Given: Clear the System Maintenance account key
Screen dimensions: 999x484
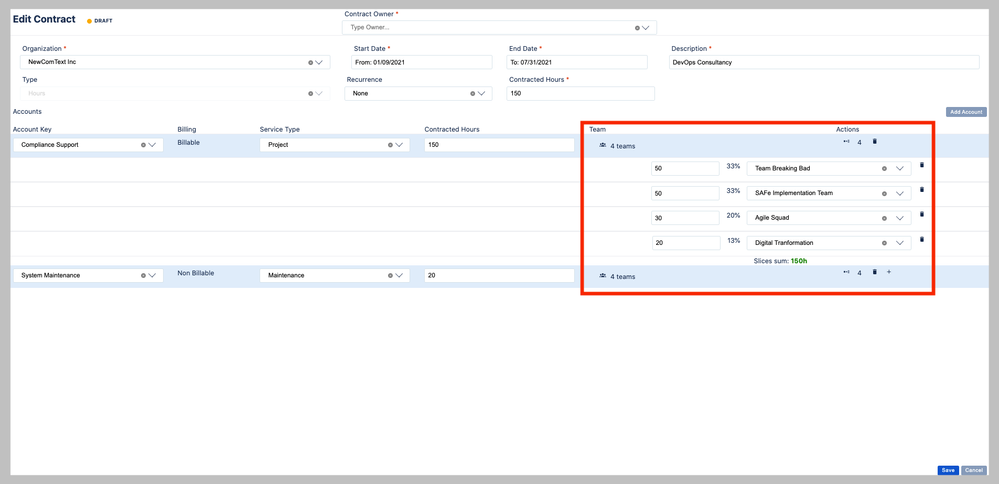Looking at the screenshot, I should coord(143,276).
